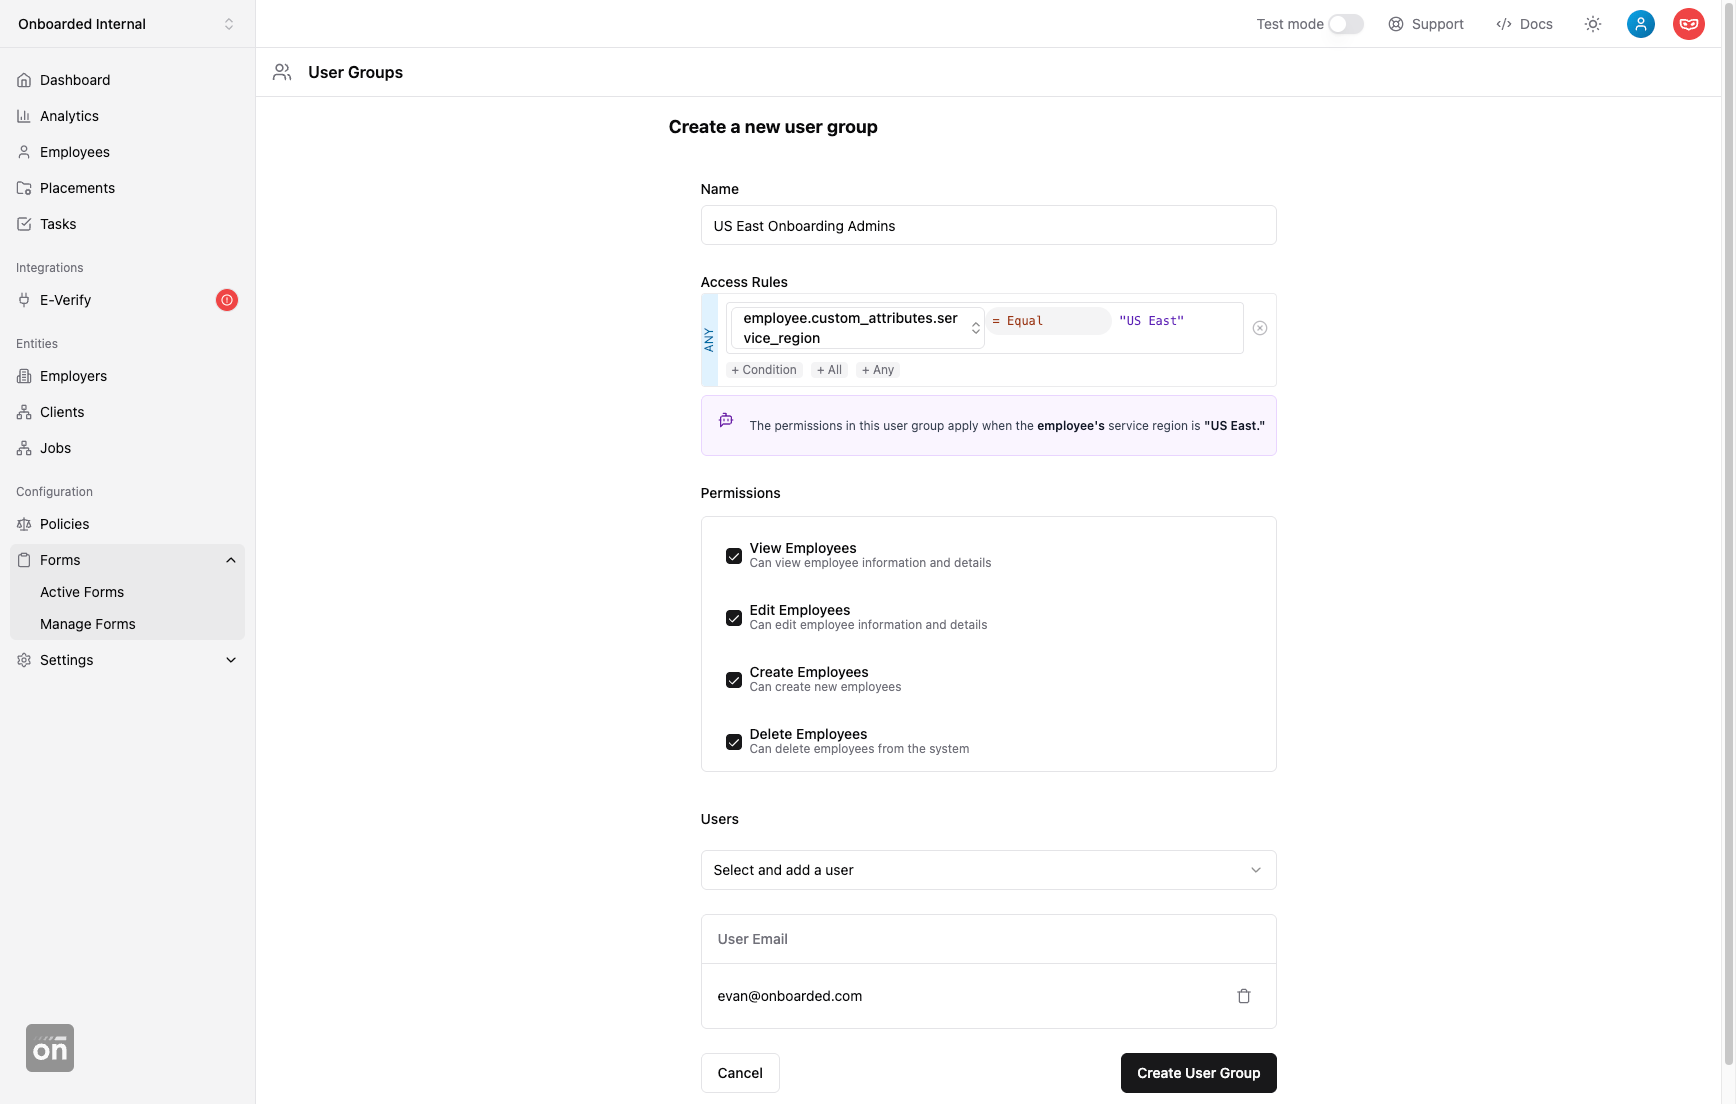Screen dimensions: 1736x1104
Task: Click the trash icon next to evan@onboarded.com
Action: 1244,996
